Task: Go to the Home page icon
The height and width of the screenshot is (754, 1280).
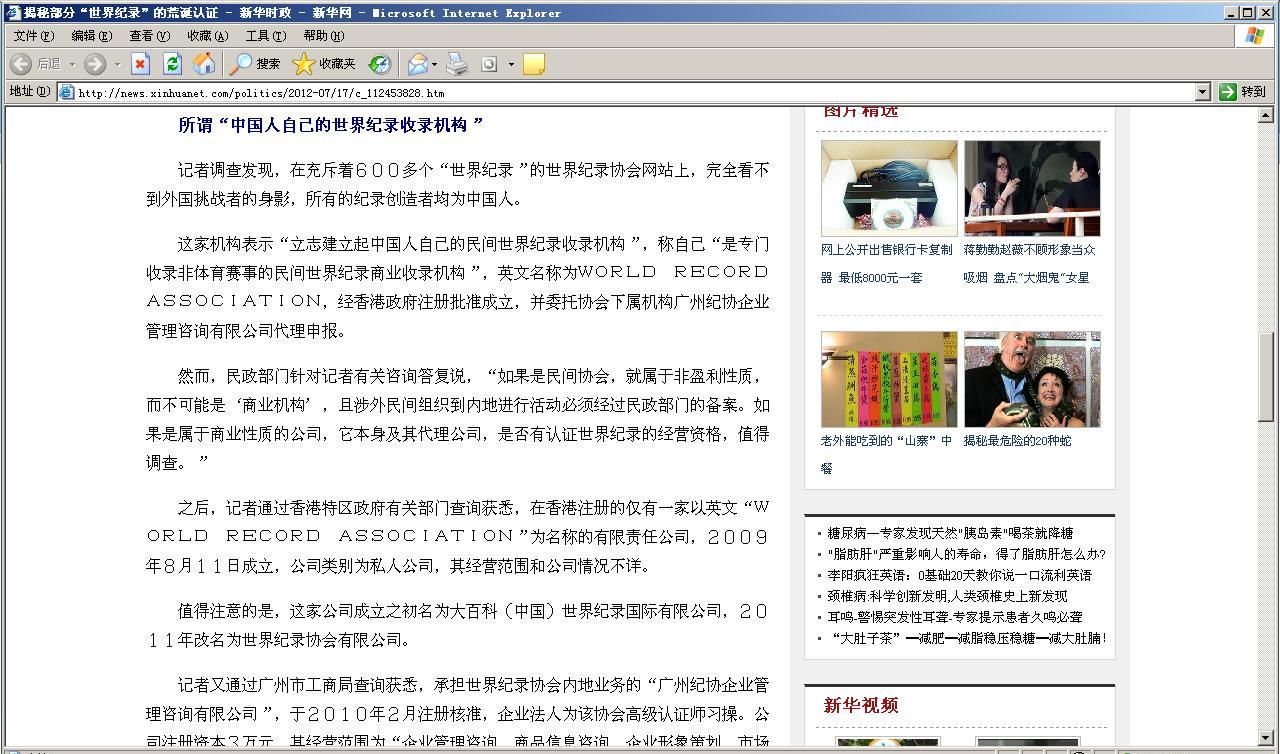Action: click(204, 64)
